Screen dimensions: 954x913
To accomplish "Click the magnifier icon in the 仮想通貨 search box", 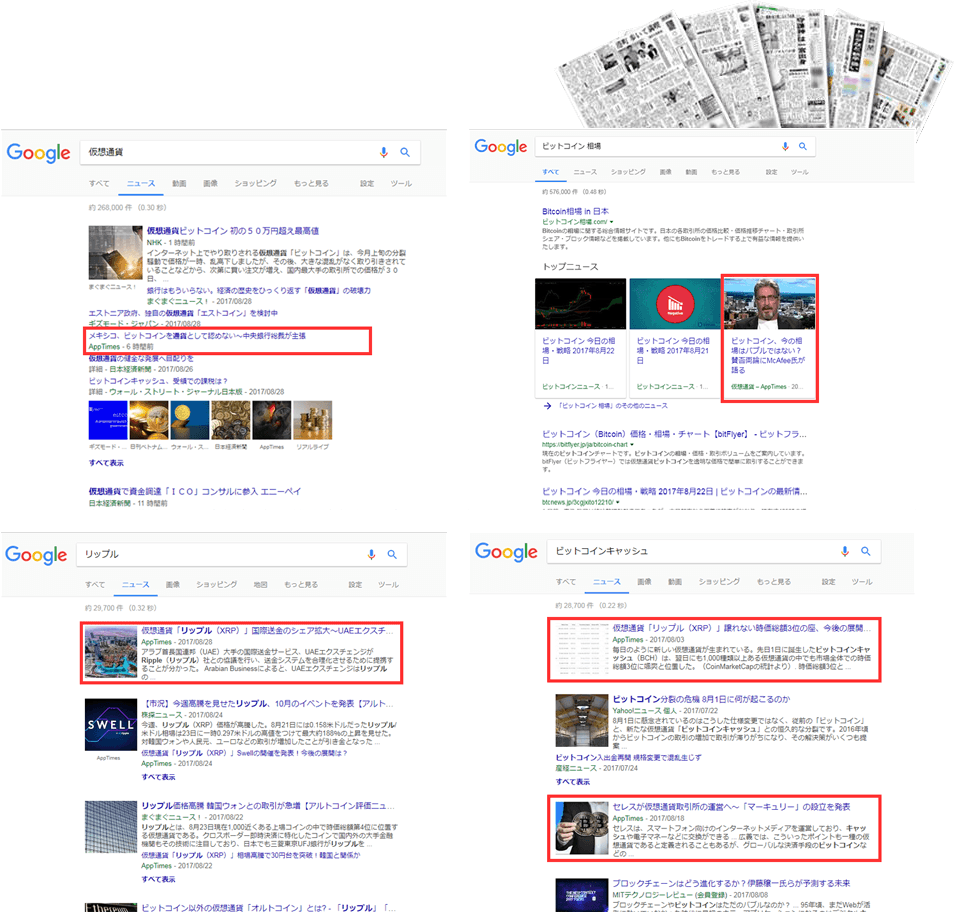I will (x=405, y=152).
